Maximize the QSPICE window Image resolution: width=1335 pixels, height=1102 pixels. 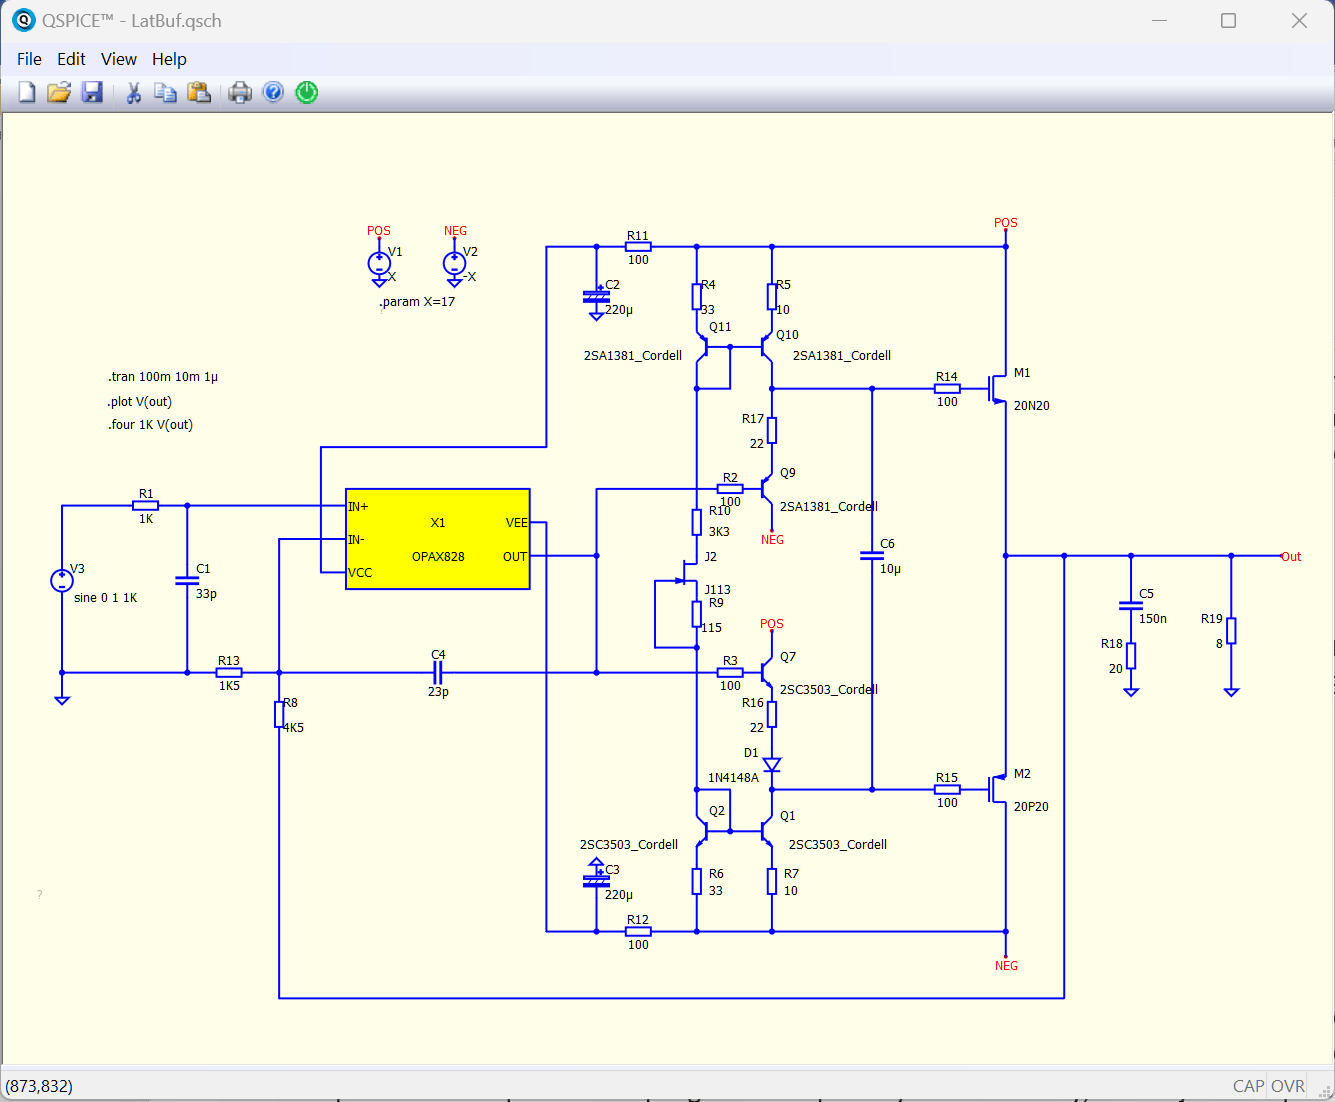(x=1229, y=21)
